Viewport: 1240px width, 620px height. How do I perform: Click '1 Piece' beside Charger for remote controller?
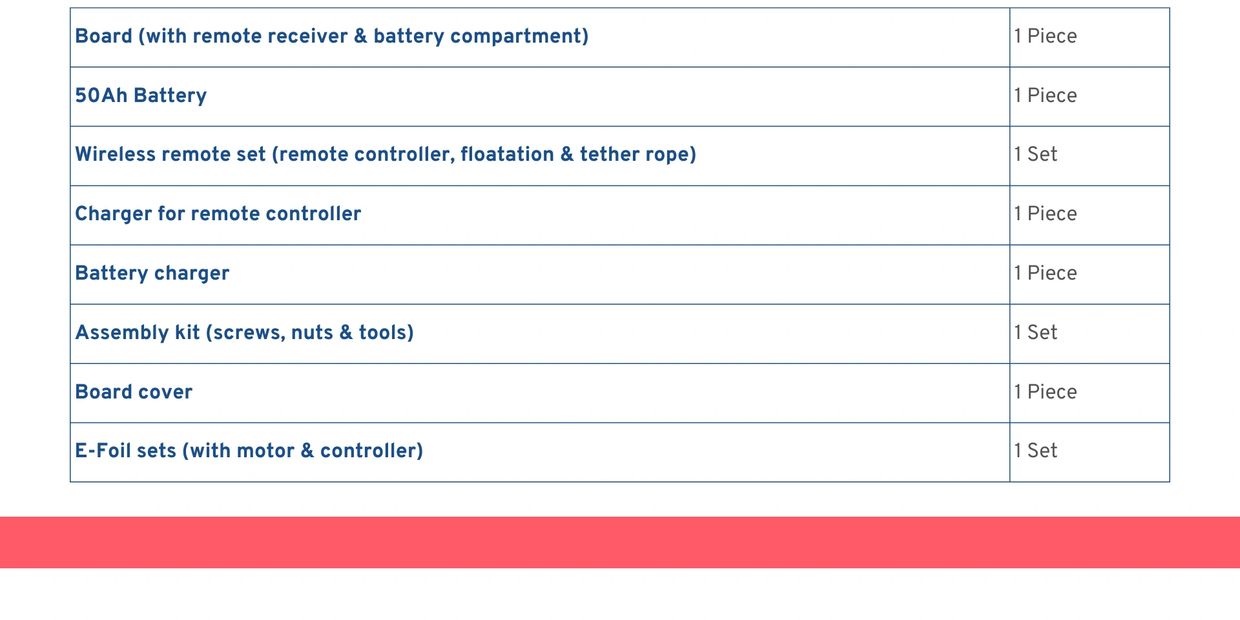(x=1045, y=214)
